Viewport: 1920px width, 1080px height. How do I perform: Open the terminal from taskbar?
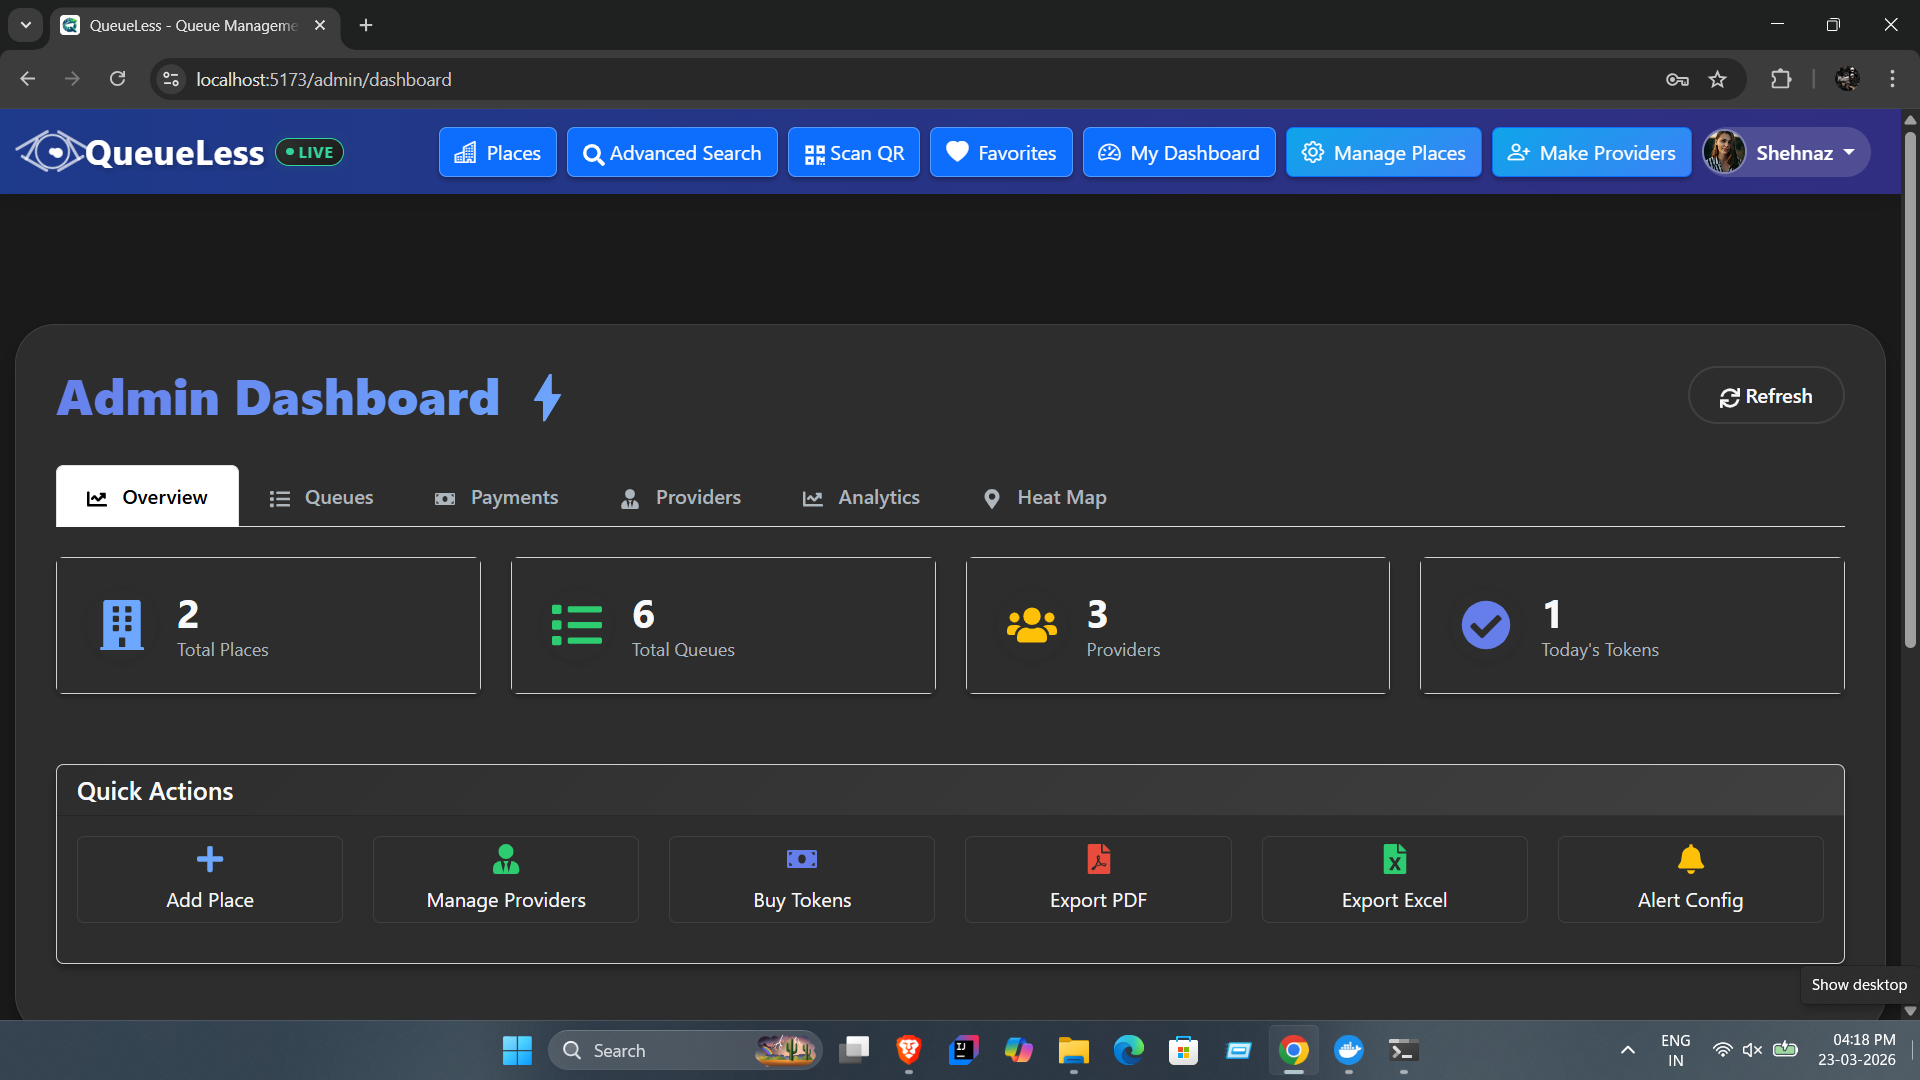(1403, 1050)
